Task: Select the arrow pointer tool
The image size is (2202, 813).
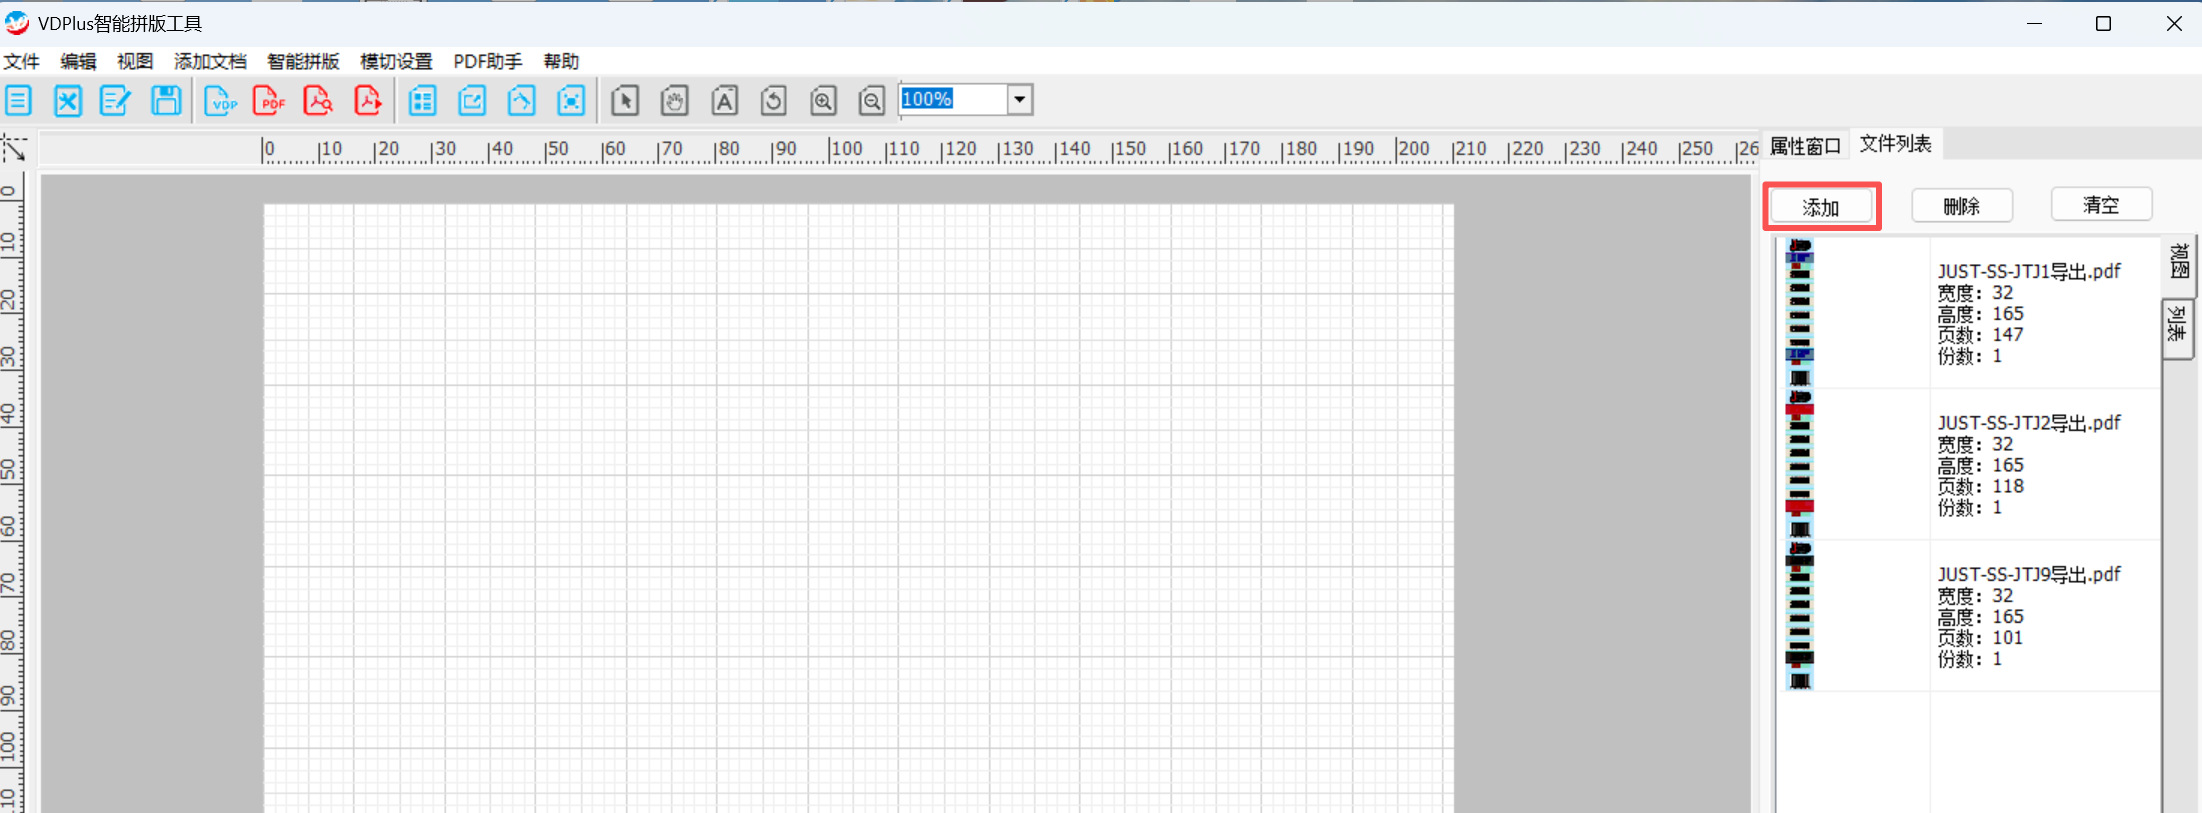Action: pos(625,101)
